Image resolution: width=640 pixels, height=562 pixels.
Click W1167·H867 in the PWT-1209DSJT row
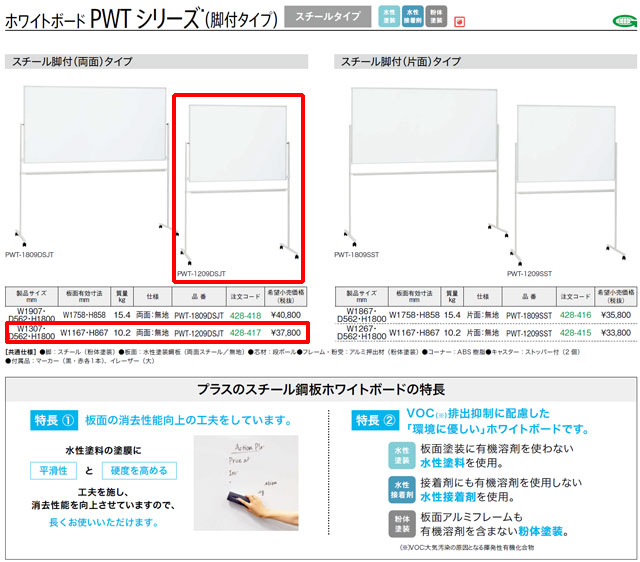84,333
